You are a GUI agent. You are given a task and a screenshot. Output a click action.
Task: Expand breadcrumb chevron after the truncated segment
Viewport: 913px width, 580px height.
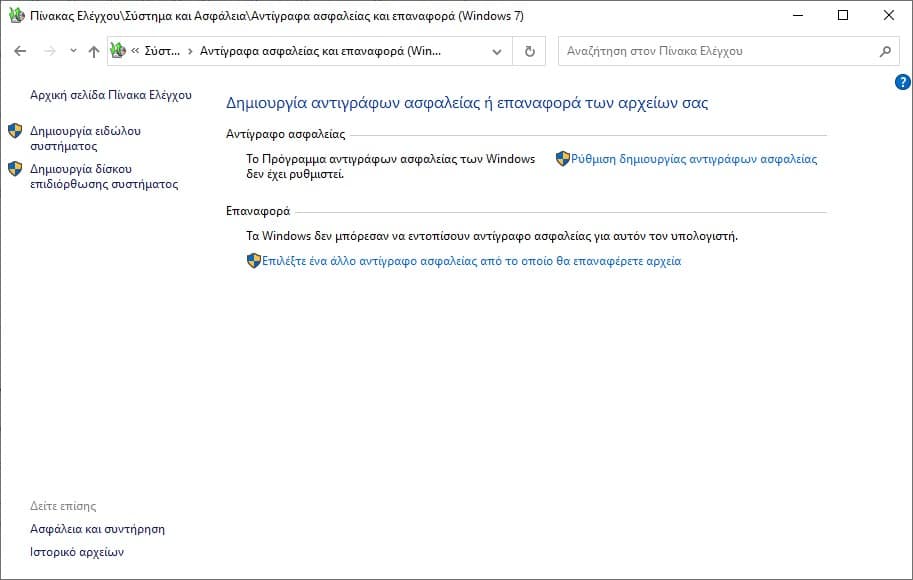pyautogui.click(x=188, y=51)
